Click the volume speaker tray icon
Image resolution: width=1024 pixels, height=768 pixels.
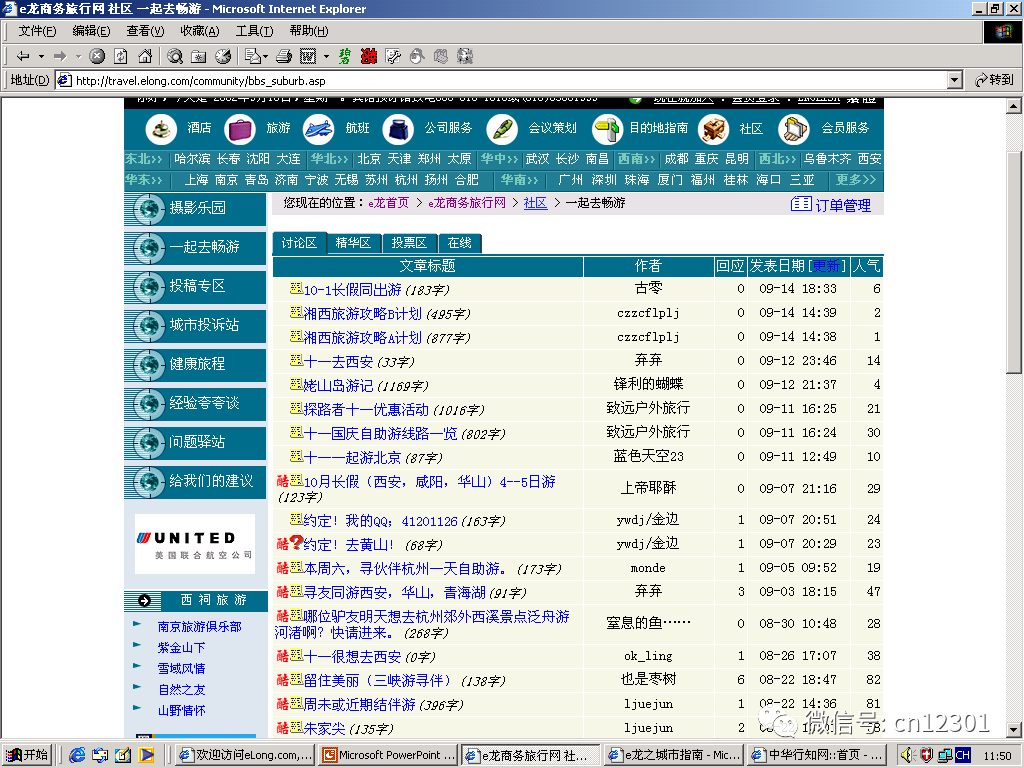coord(906,755)
